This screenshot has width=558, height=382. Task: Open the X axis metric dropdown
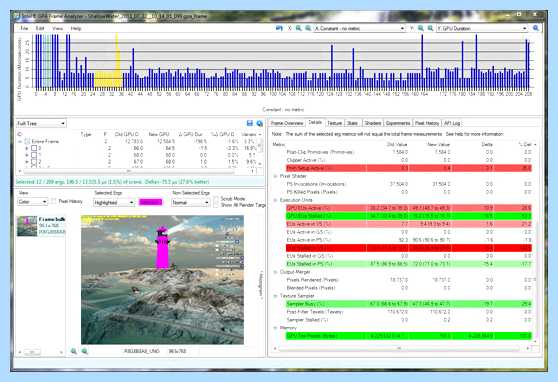(x=360, y=28)
